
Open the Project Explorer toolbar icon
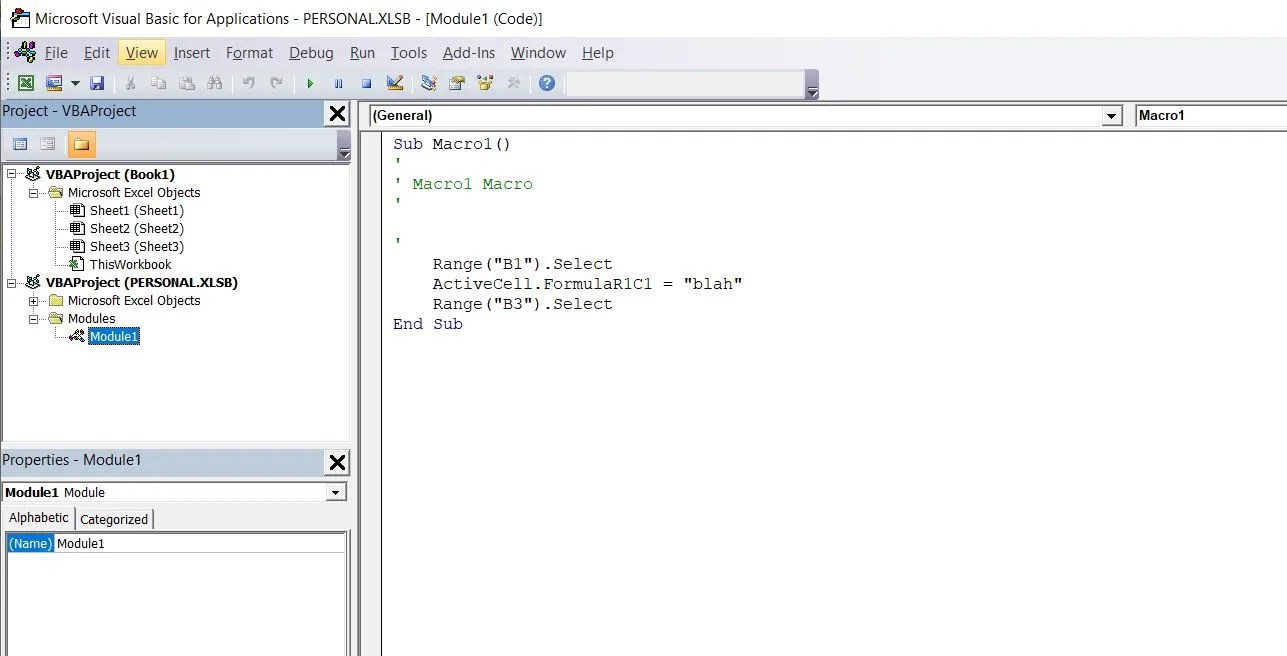429,83
